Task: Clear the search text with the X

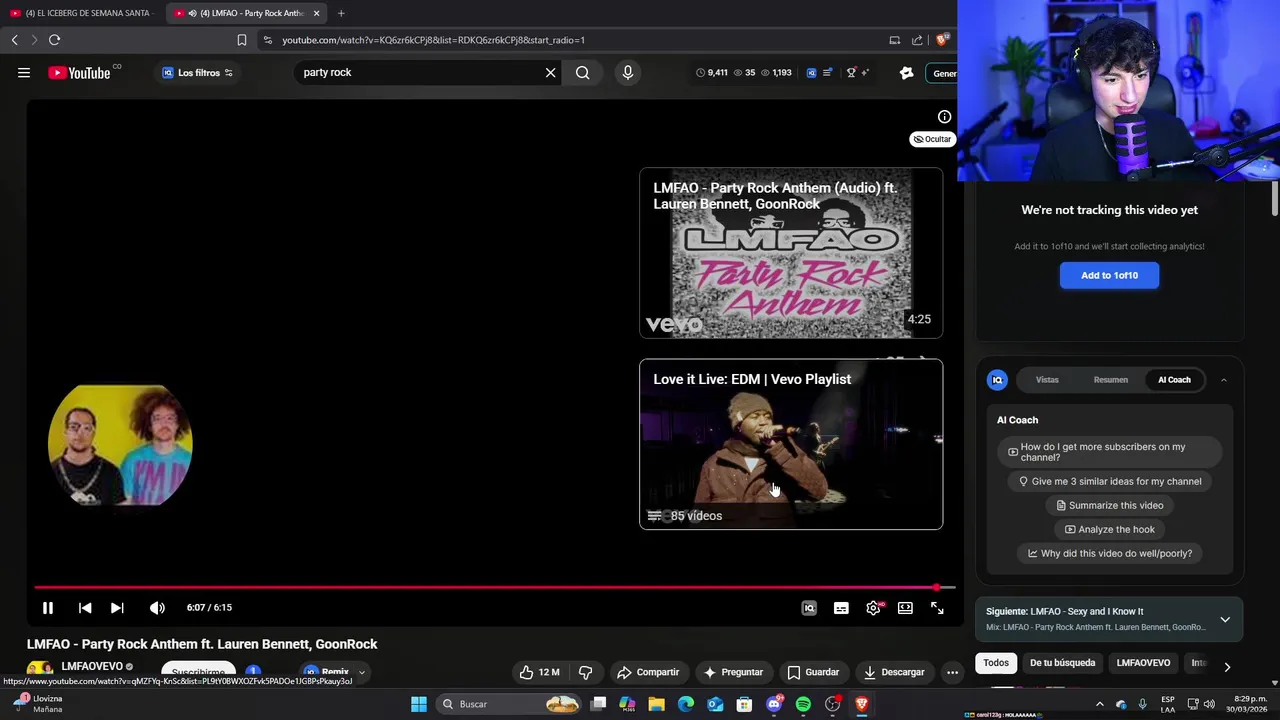Action: tap(550, 72)
